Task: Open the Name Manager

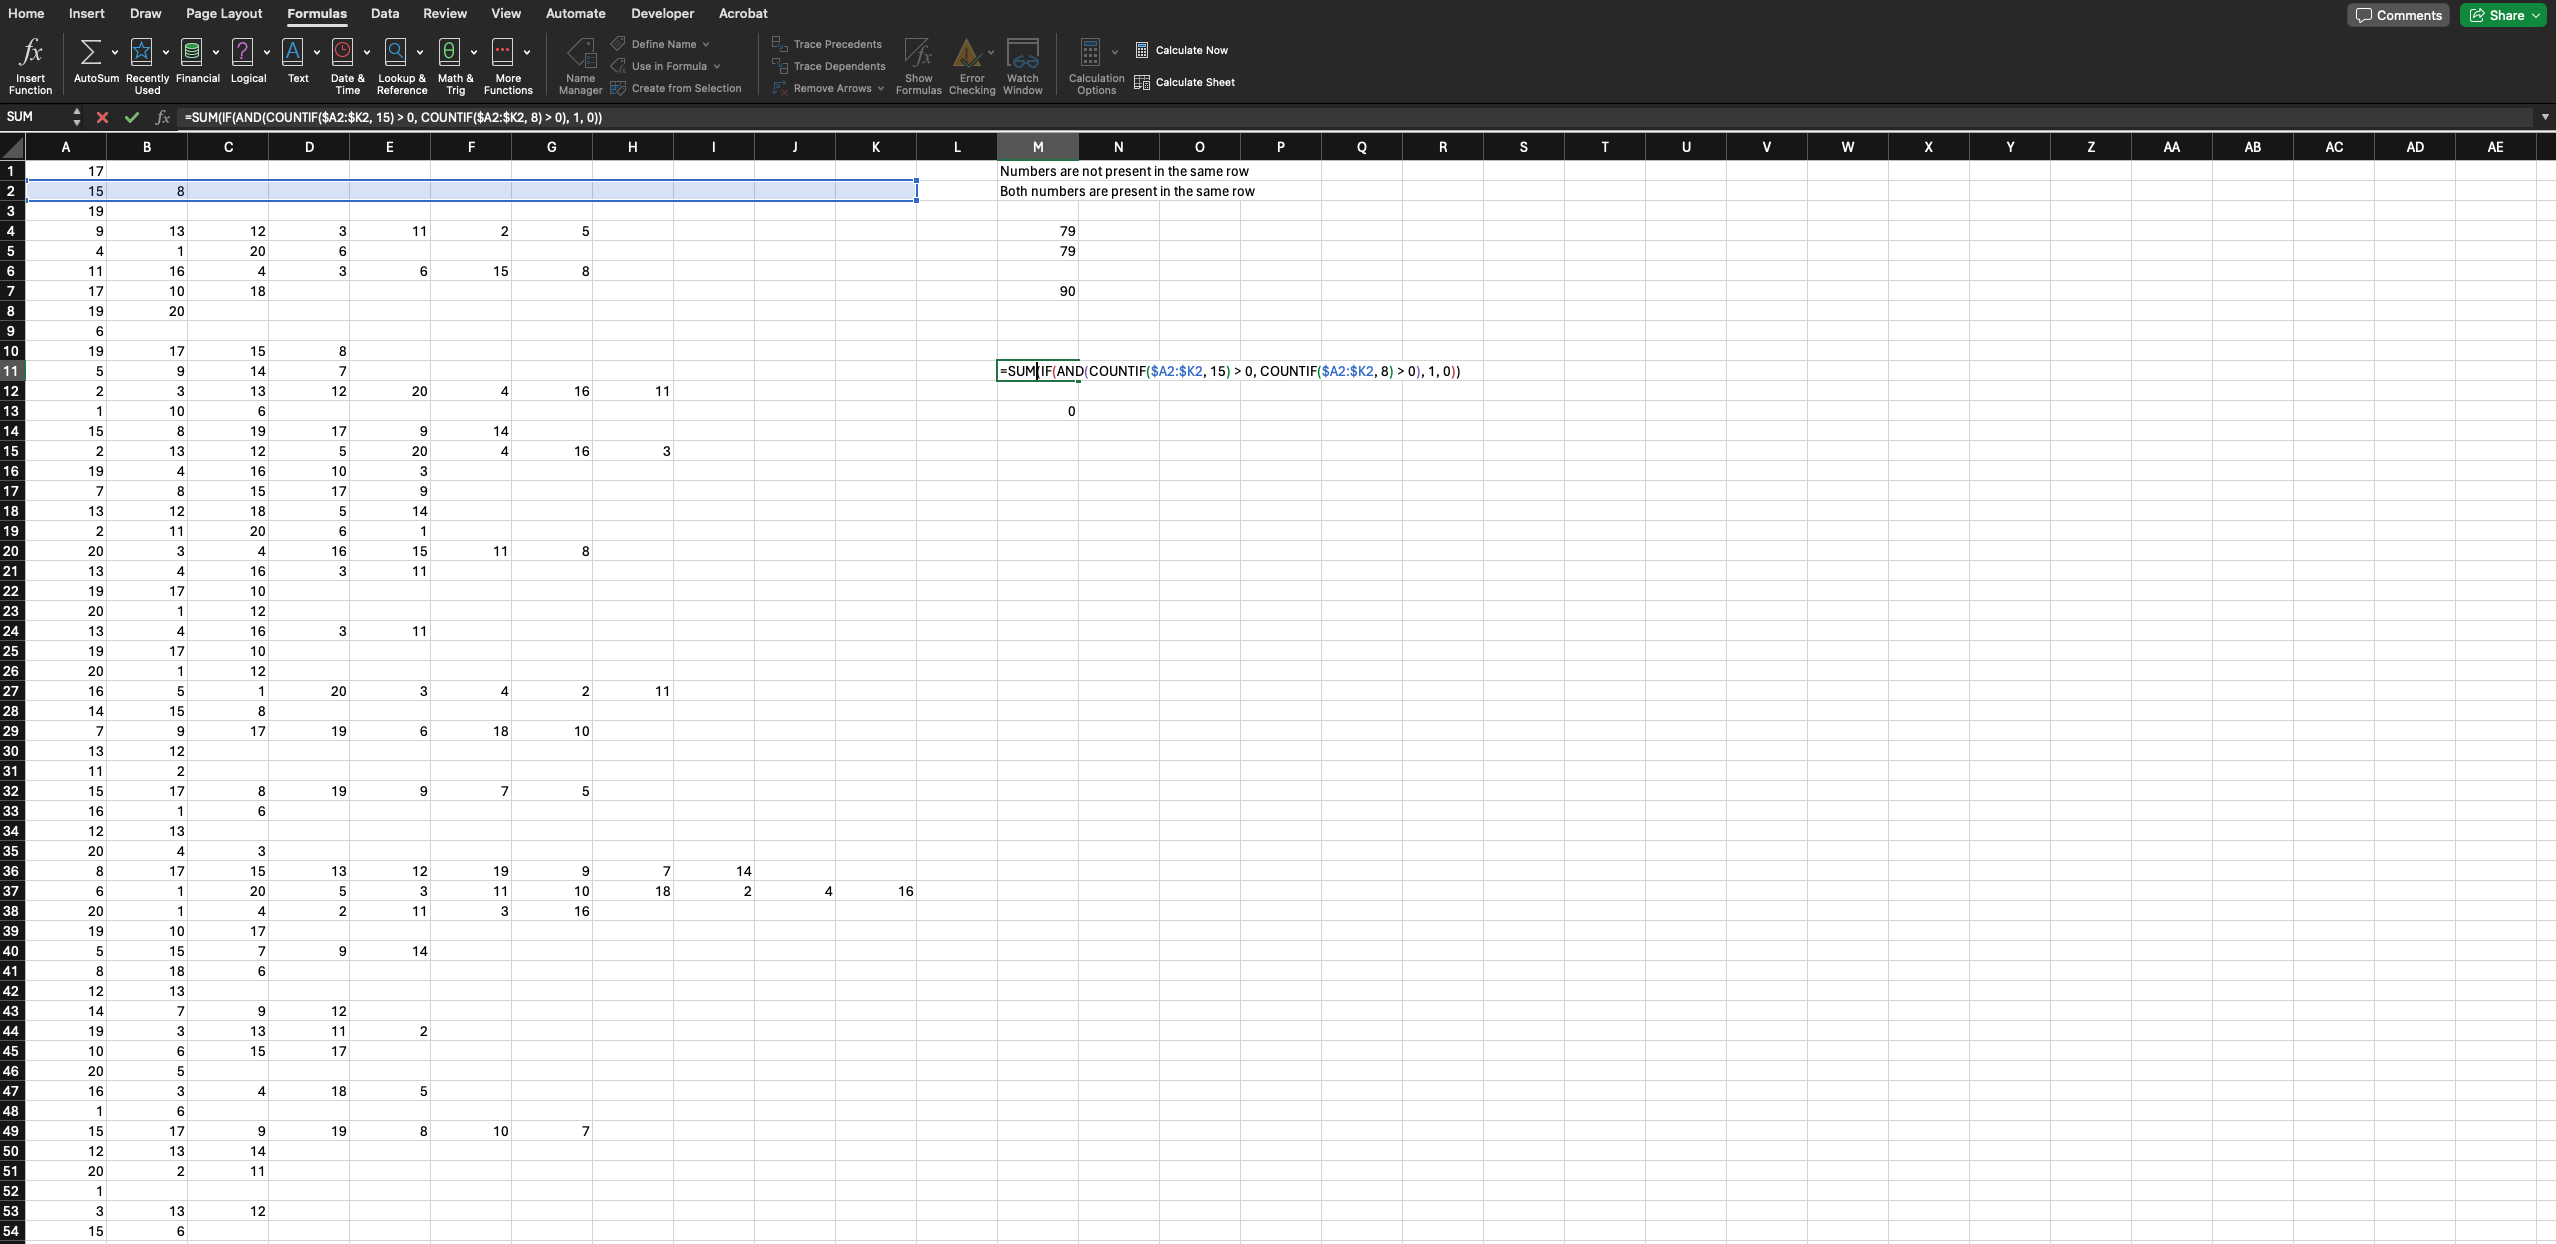Action: (580, 63)
